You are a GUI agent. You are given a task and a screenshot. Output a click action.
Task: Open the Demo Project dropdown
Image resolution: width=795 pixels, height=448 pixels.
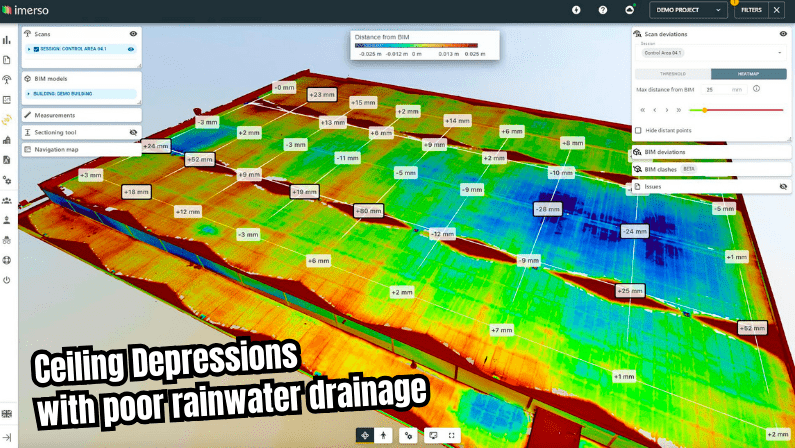[x=688, y=10]
